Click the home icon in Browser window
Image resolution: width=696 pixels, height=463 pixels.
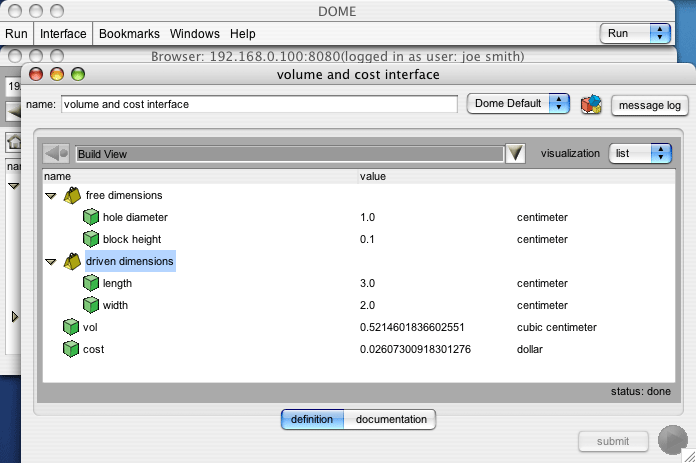(14, 142)
